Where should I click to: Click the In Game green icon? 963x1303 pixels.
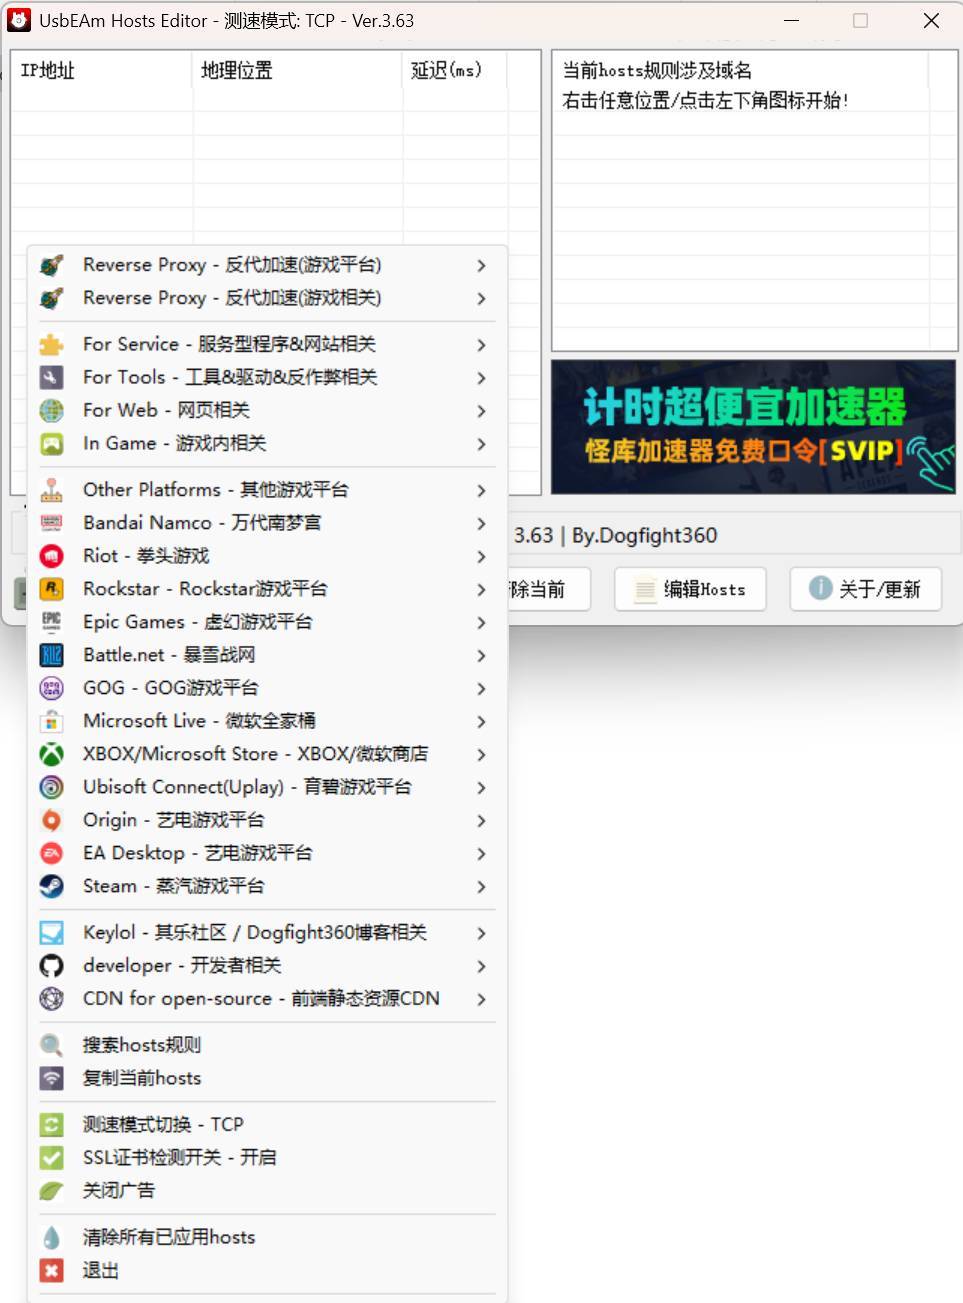coord(51,443)
